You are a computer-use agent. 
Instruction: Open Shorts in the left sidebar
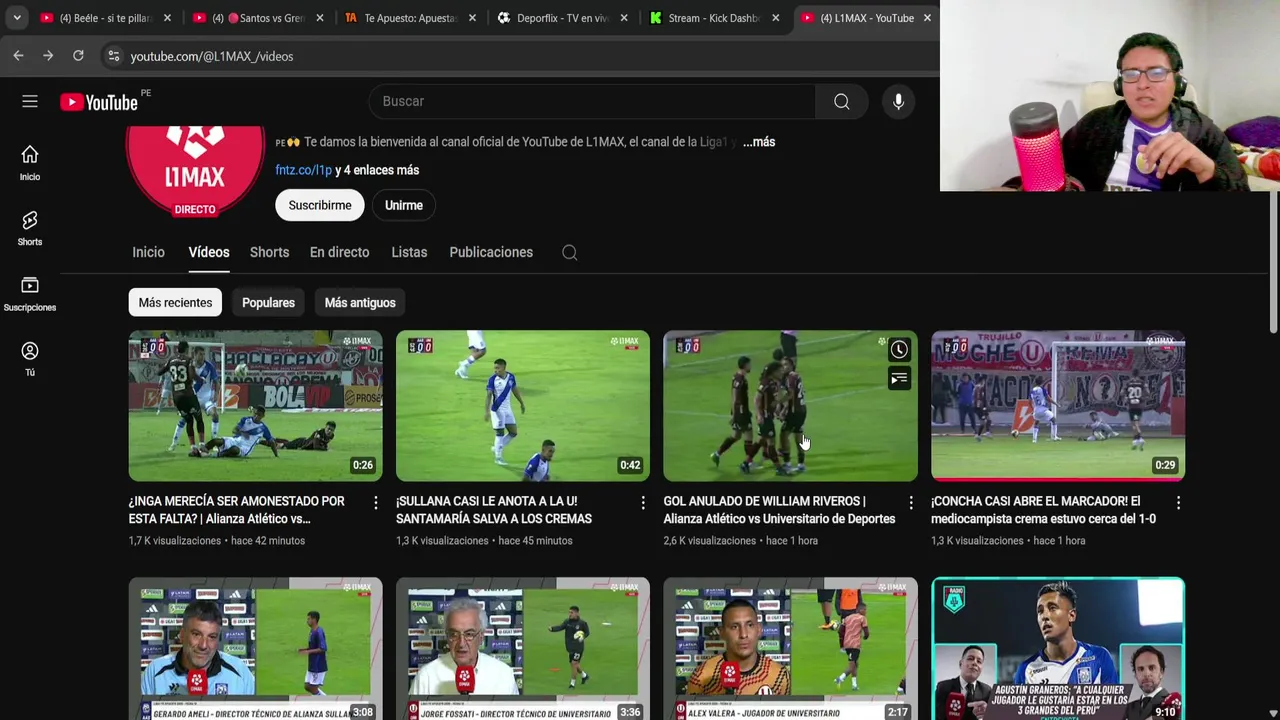[30, 228]
